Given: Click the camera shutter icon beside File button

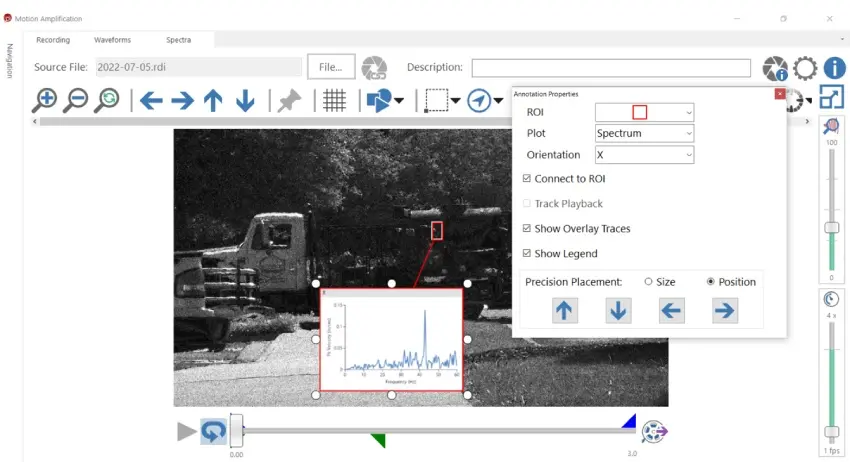Looking at the screenshot, I should pos(374,68).
